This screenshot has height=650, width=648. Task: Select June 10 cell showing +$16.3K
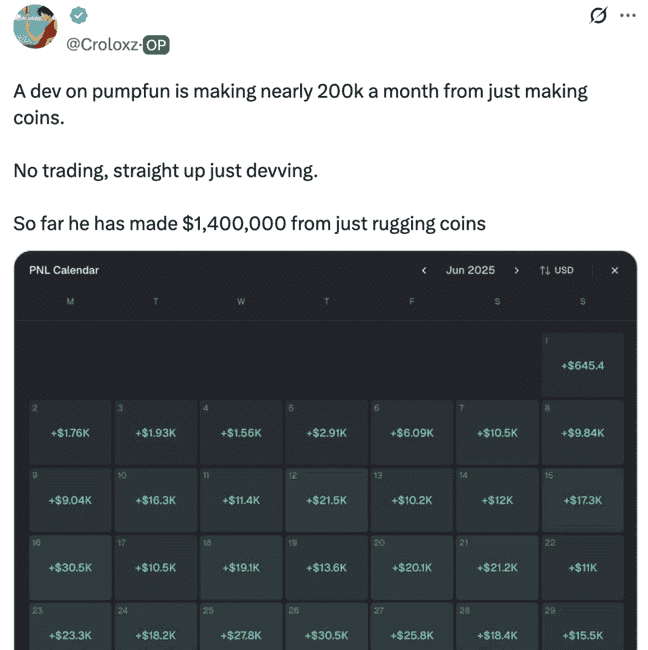(155, 499)
